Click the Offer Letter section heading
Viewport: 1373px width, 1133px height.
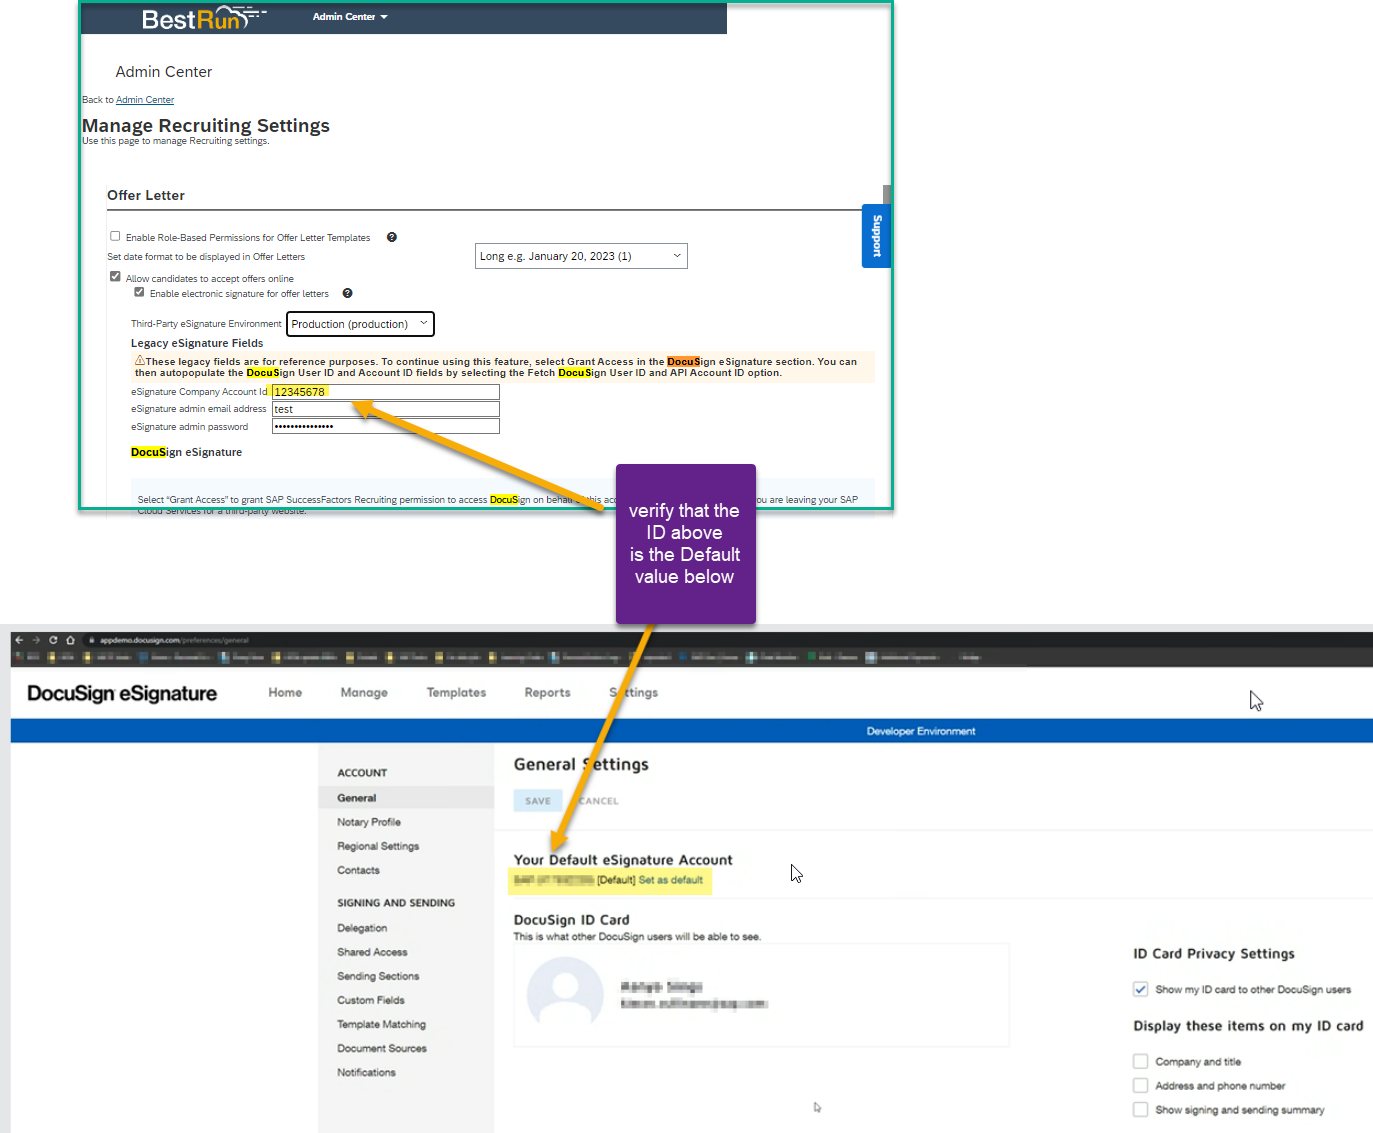tap(146, 195)
